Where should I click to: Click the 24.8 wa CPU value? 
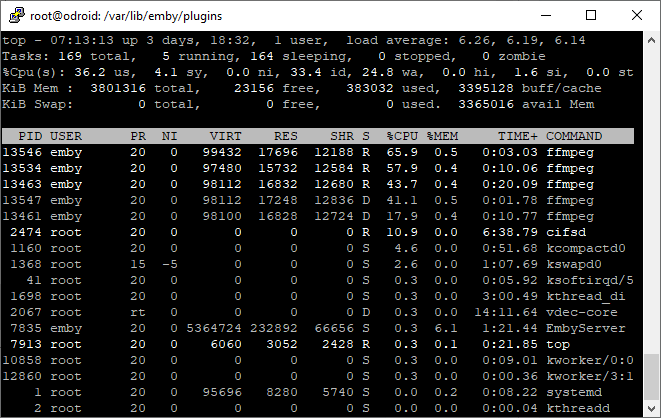378,72
